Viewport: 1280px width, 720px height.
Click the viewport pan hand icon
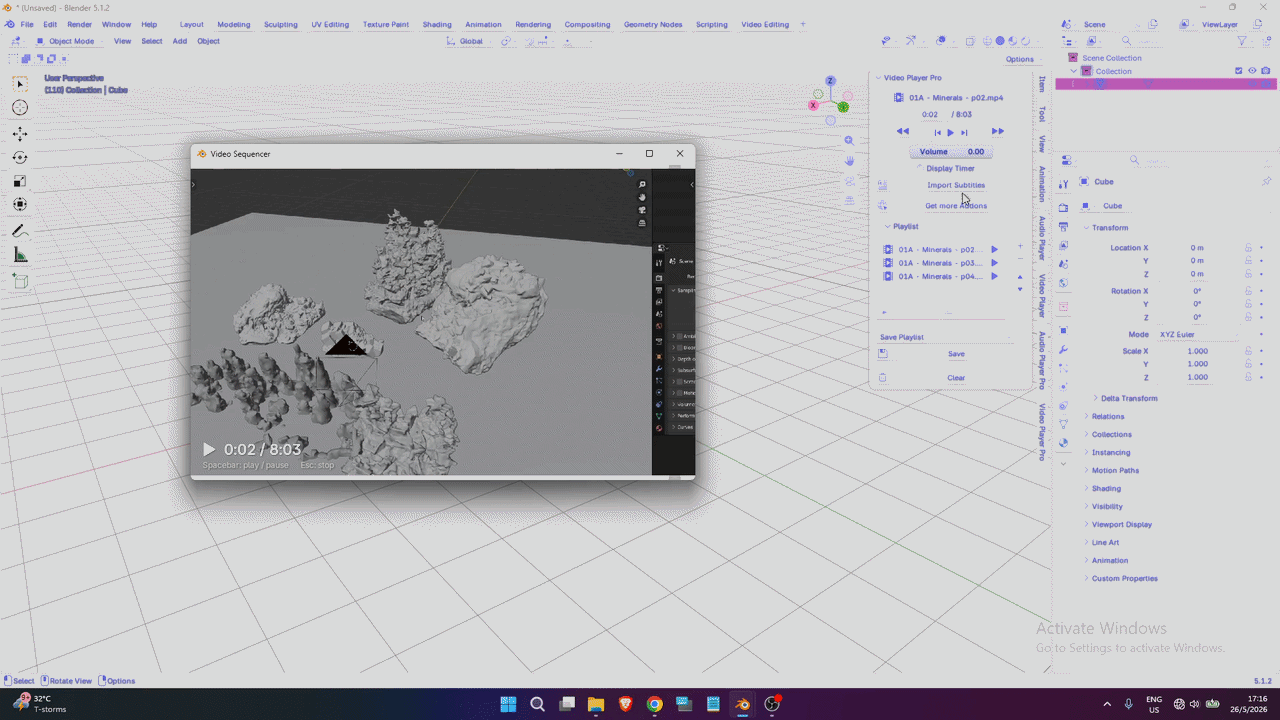click(x=849, y=160)
